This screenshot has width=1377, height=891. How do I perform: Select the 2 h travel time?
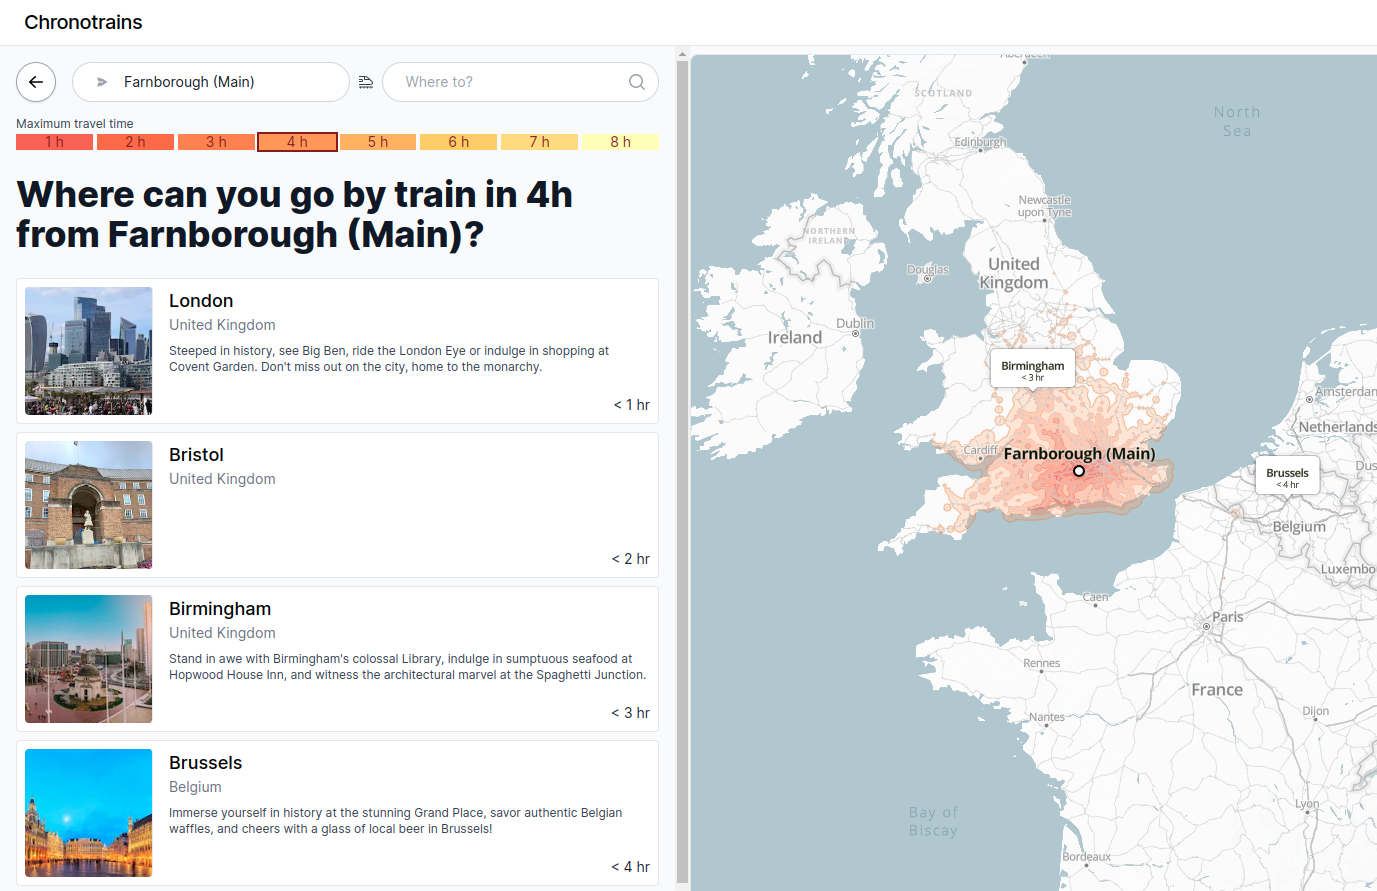point(135,142)
